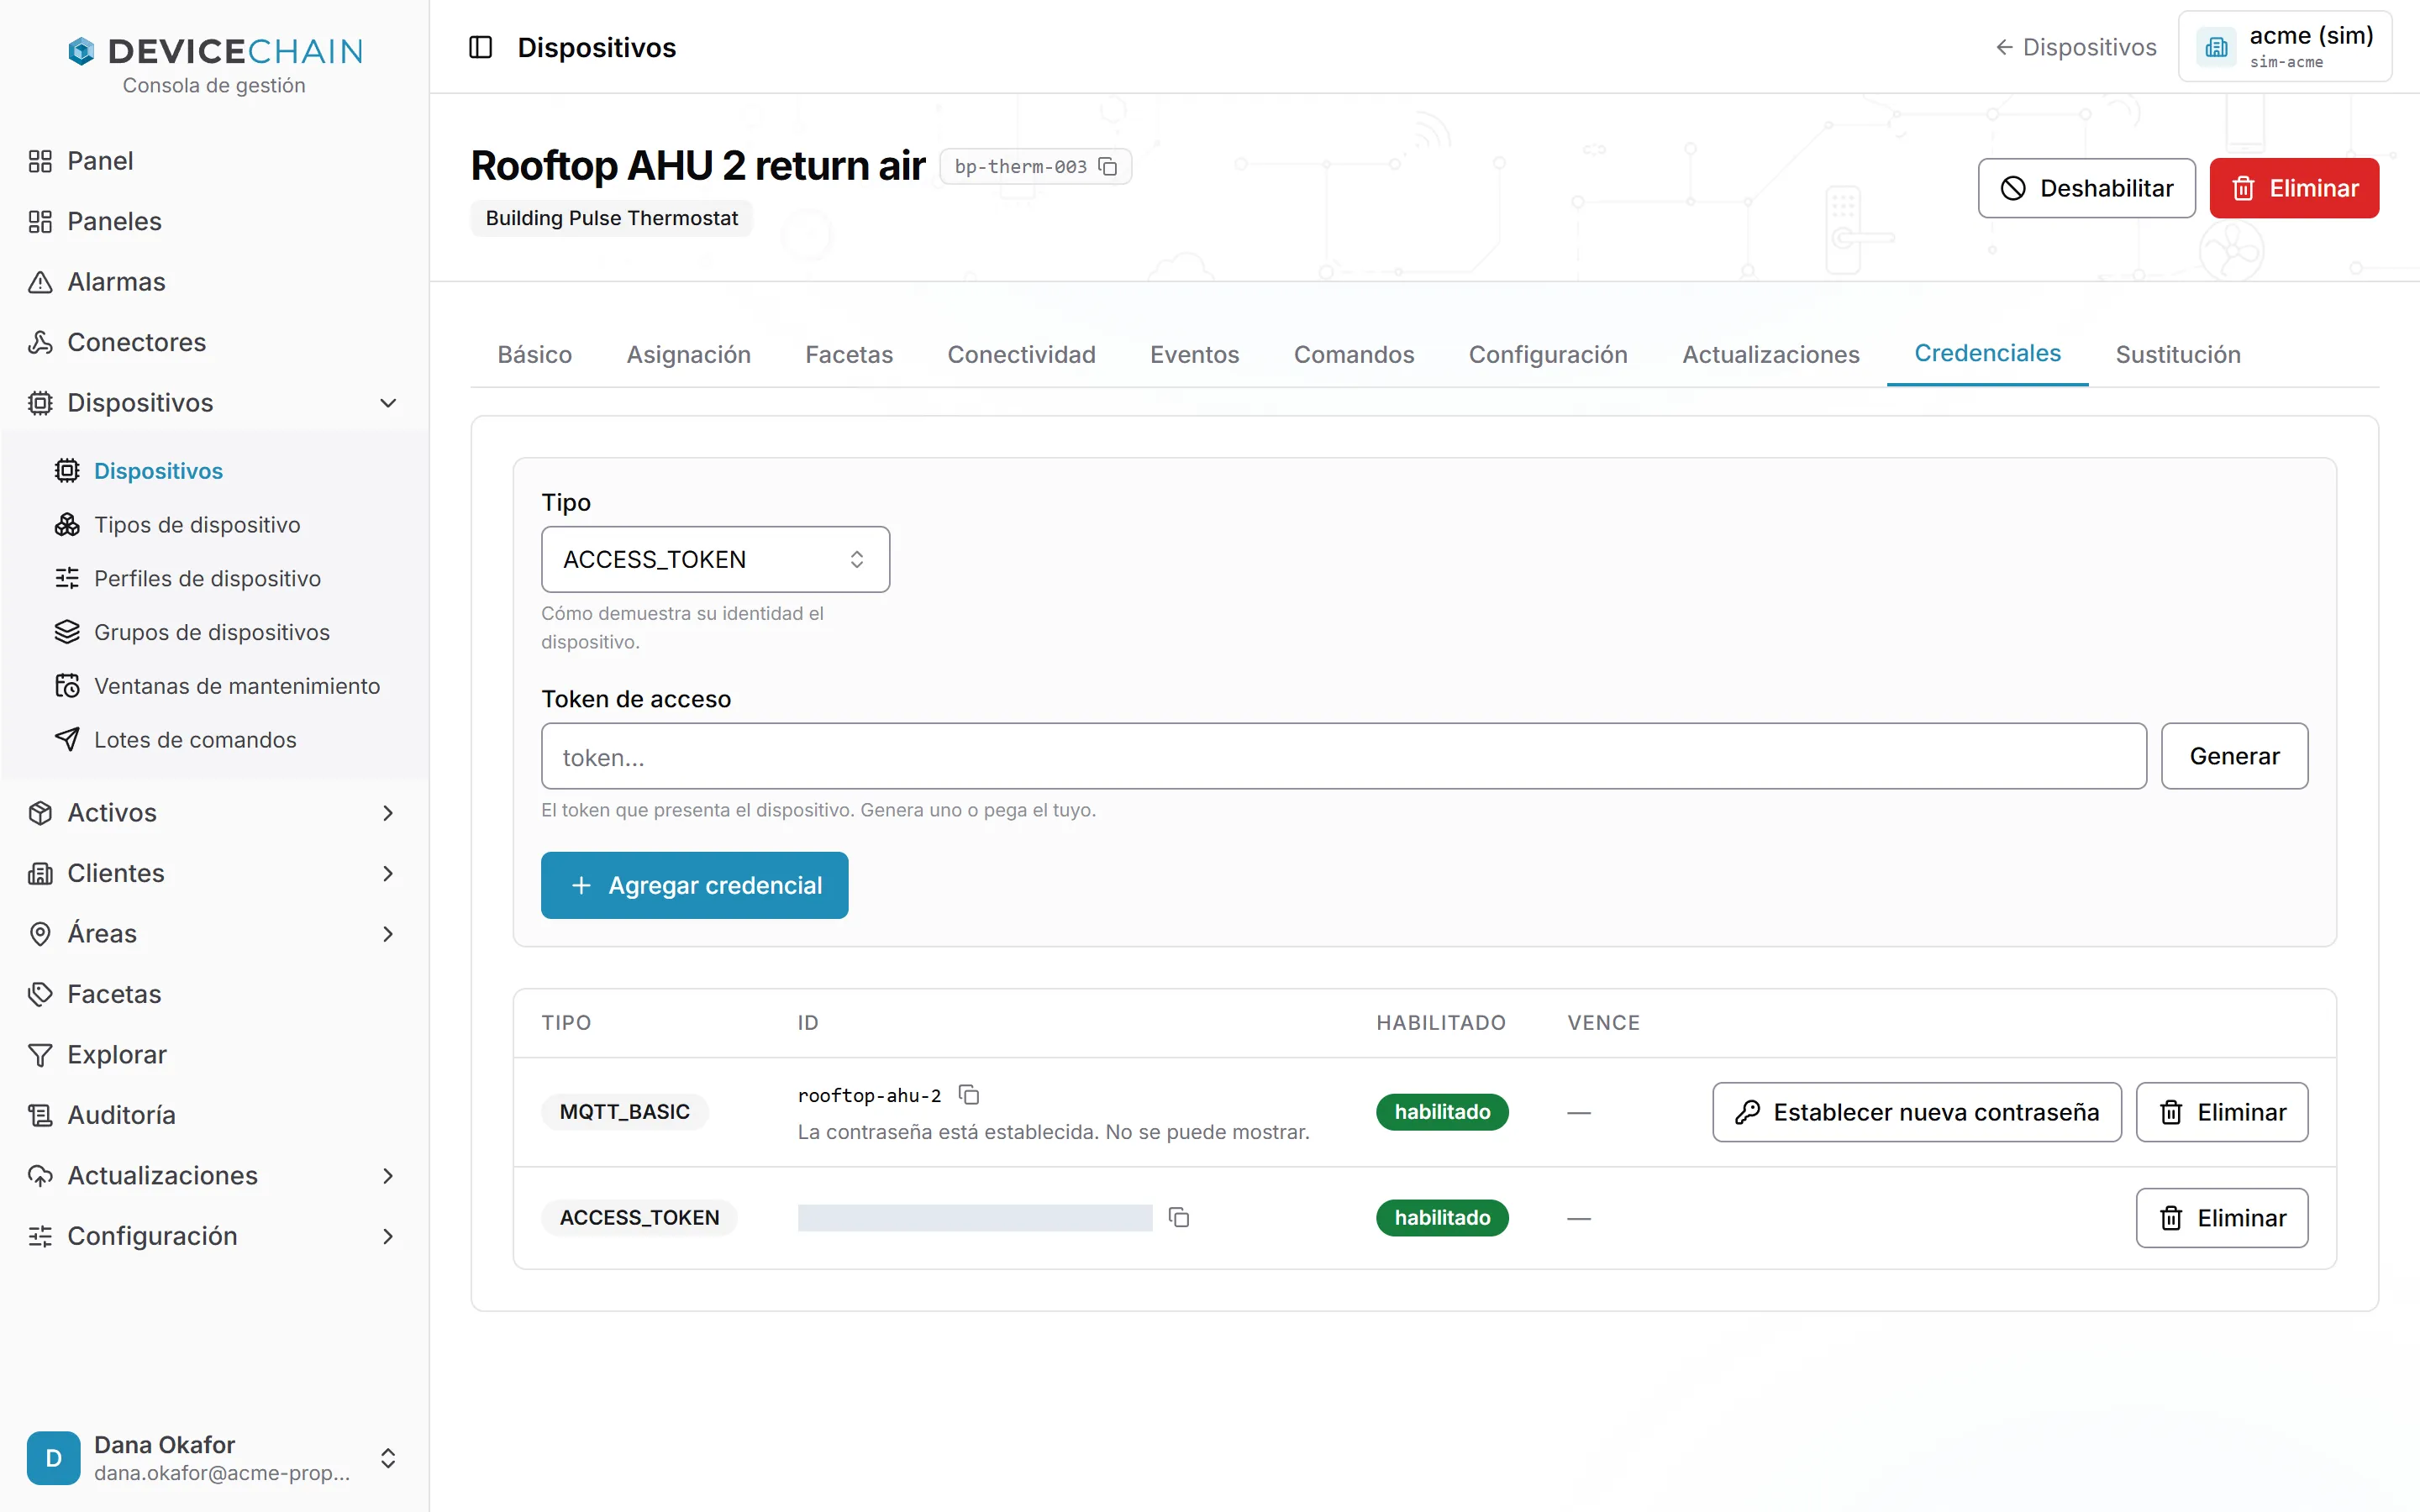
Task: Click the red Eliminar device button
Action: [x=2294, y=188]
